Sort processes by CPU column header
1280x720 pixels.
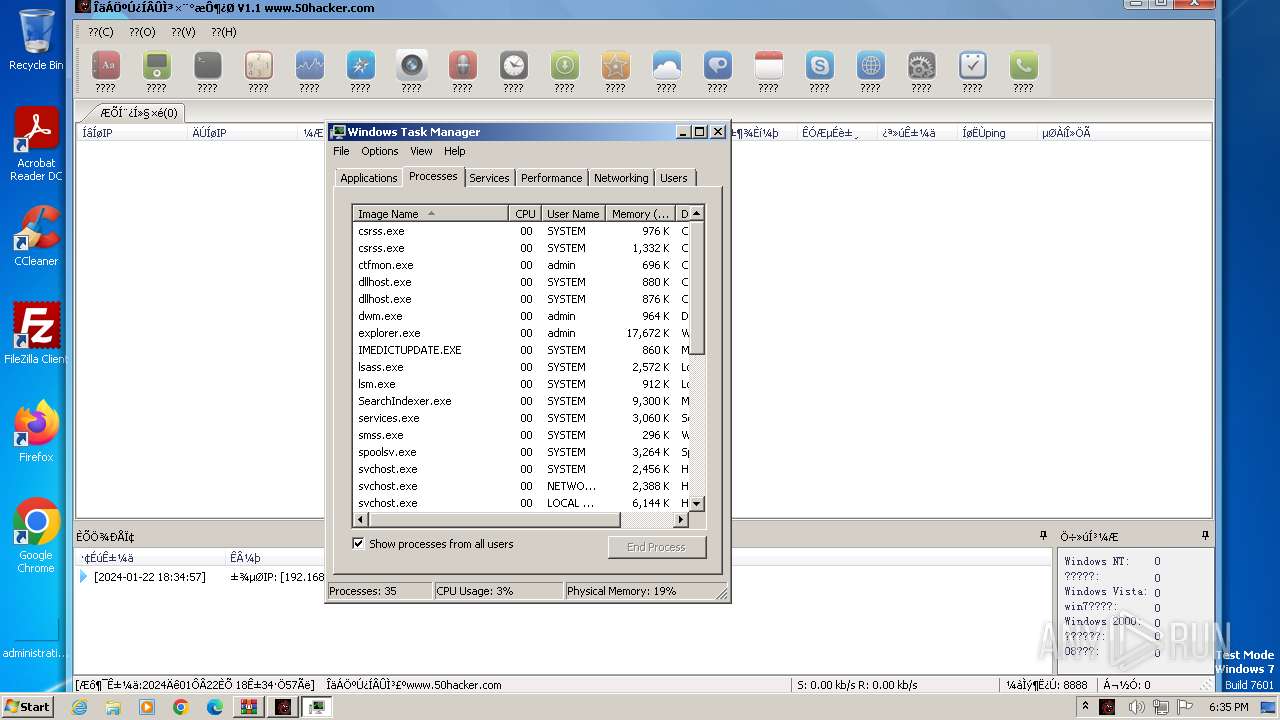tap(525, 214)
